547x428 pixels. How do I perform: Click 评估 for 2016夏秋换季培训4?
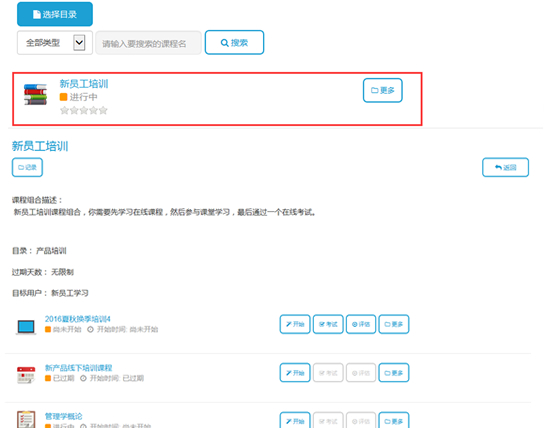[361, 324]
